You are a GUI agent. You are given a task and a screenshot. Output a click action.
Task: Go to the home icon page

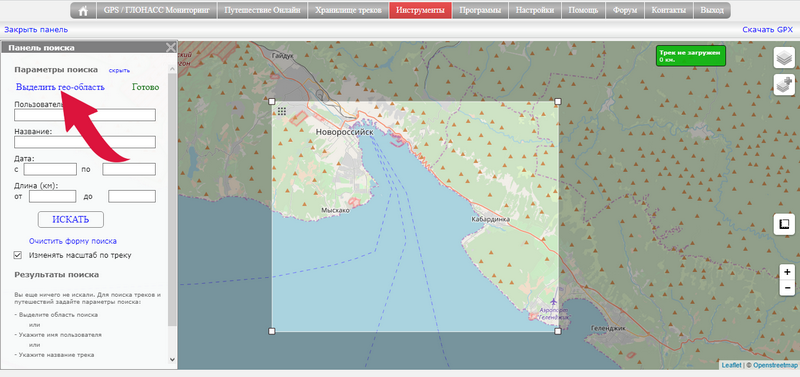tap(83, 10)
